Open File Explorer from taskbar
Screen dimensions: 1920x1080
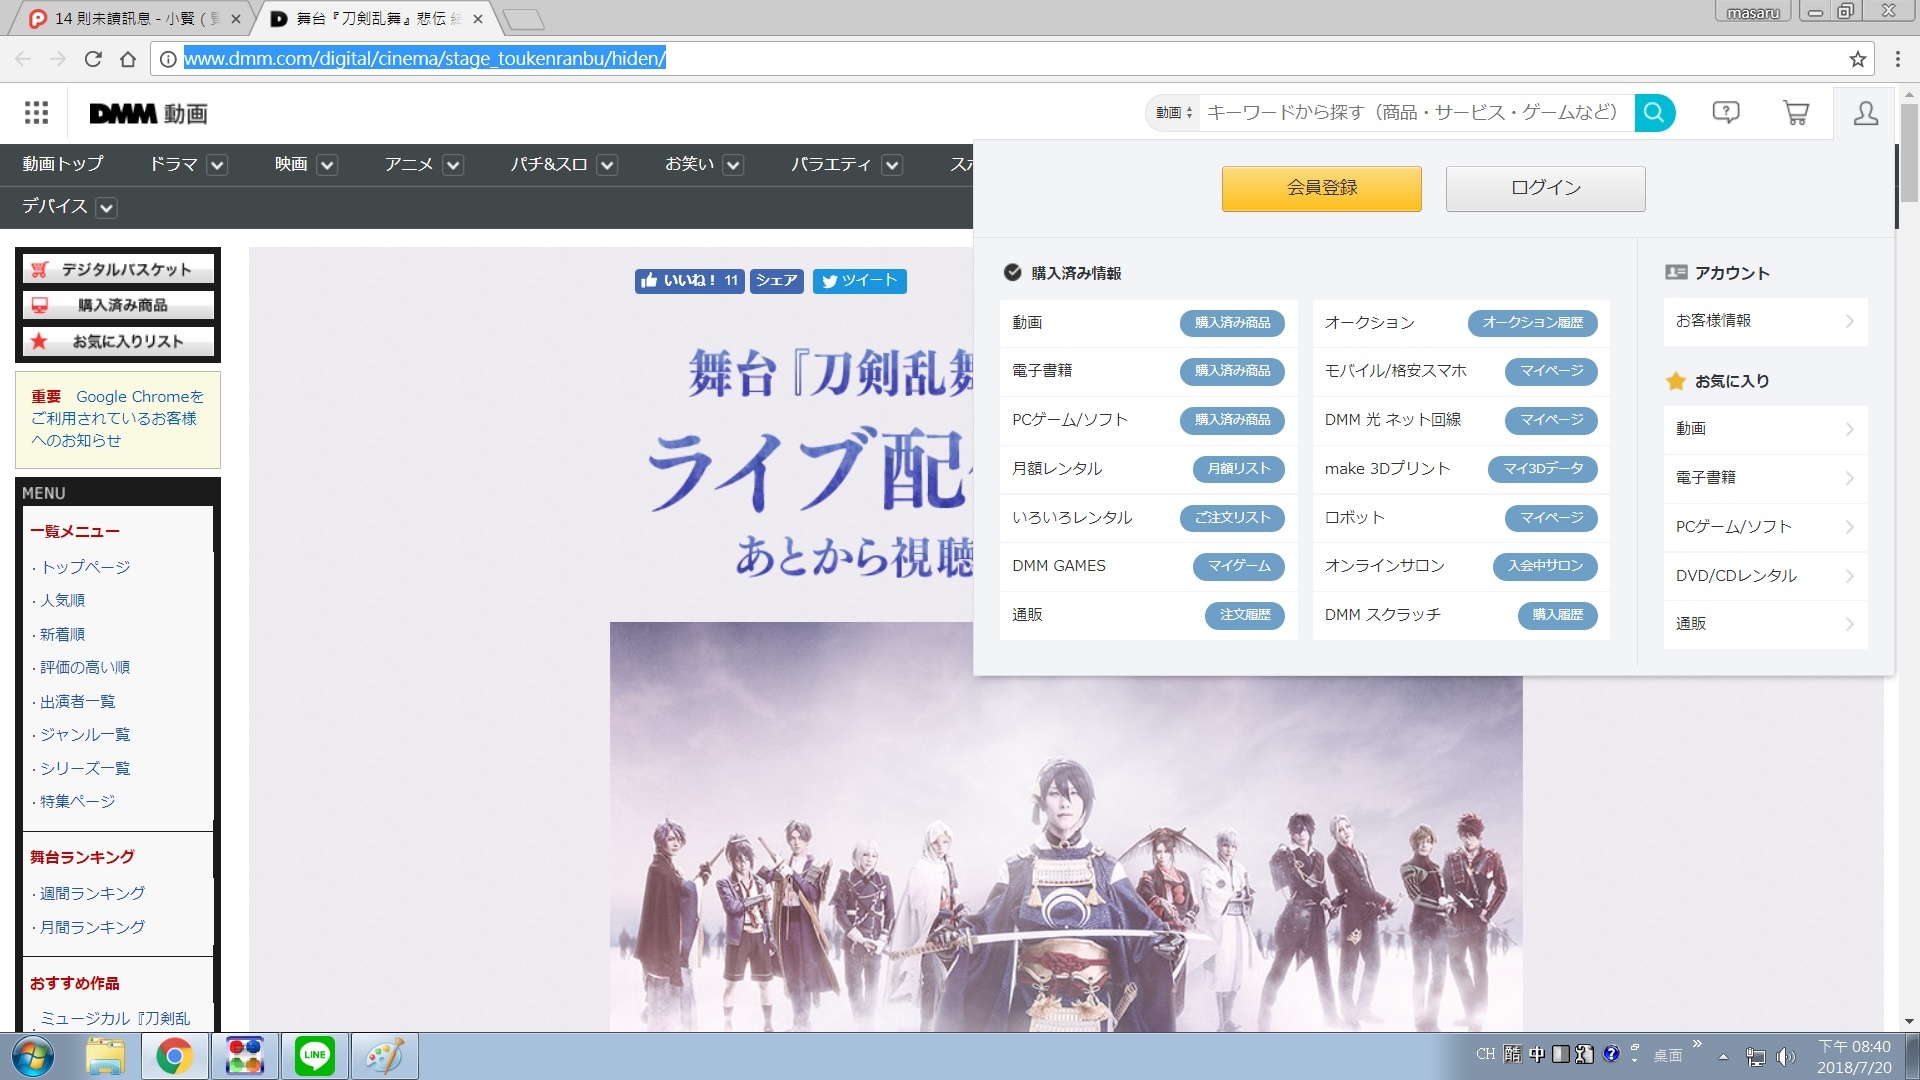coord(104,1056)
